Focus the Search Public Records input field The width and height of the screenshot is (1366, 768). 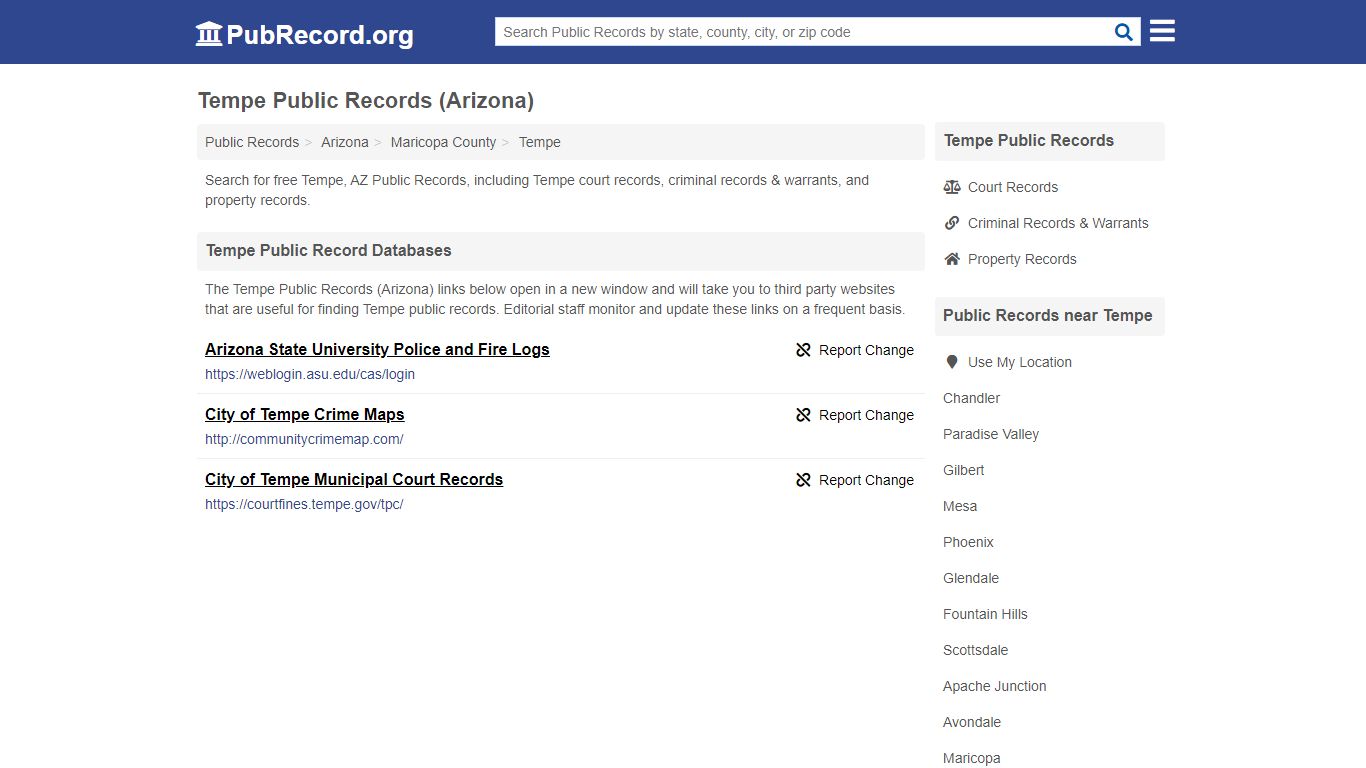(802, 32)
